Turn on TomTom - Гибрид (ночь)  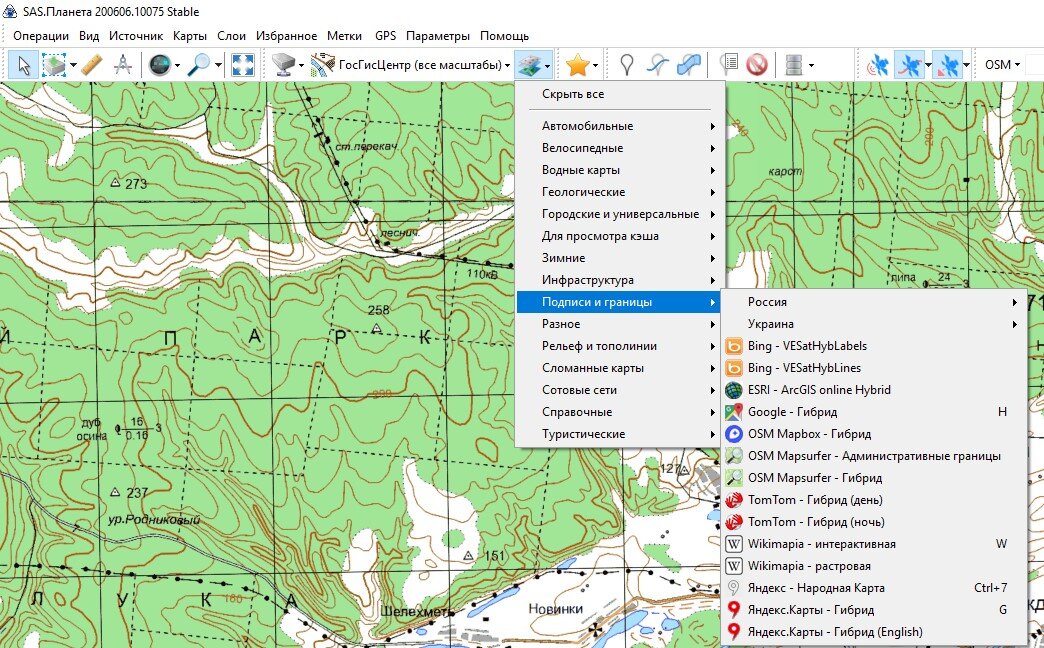tap(874, 521)
